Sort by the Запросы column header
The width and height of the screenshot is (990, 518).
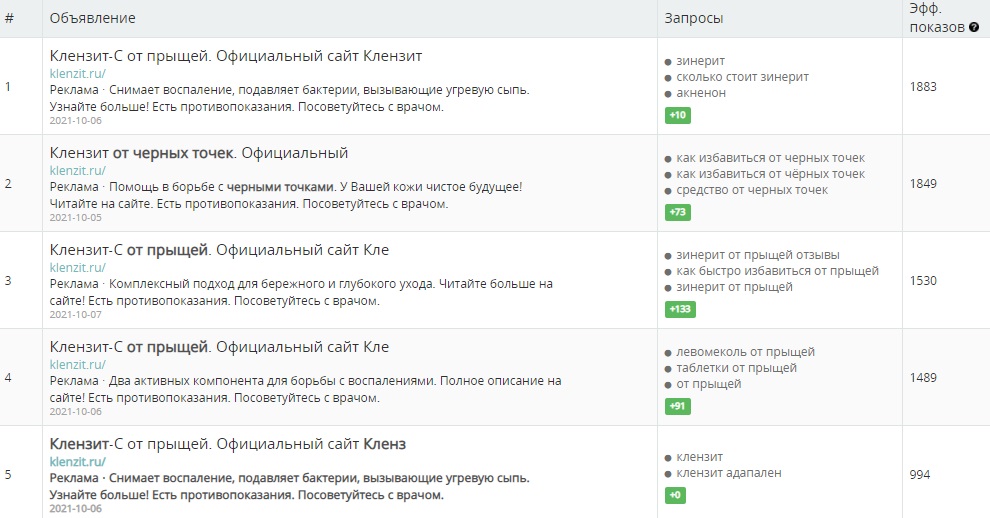(694, 18)
